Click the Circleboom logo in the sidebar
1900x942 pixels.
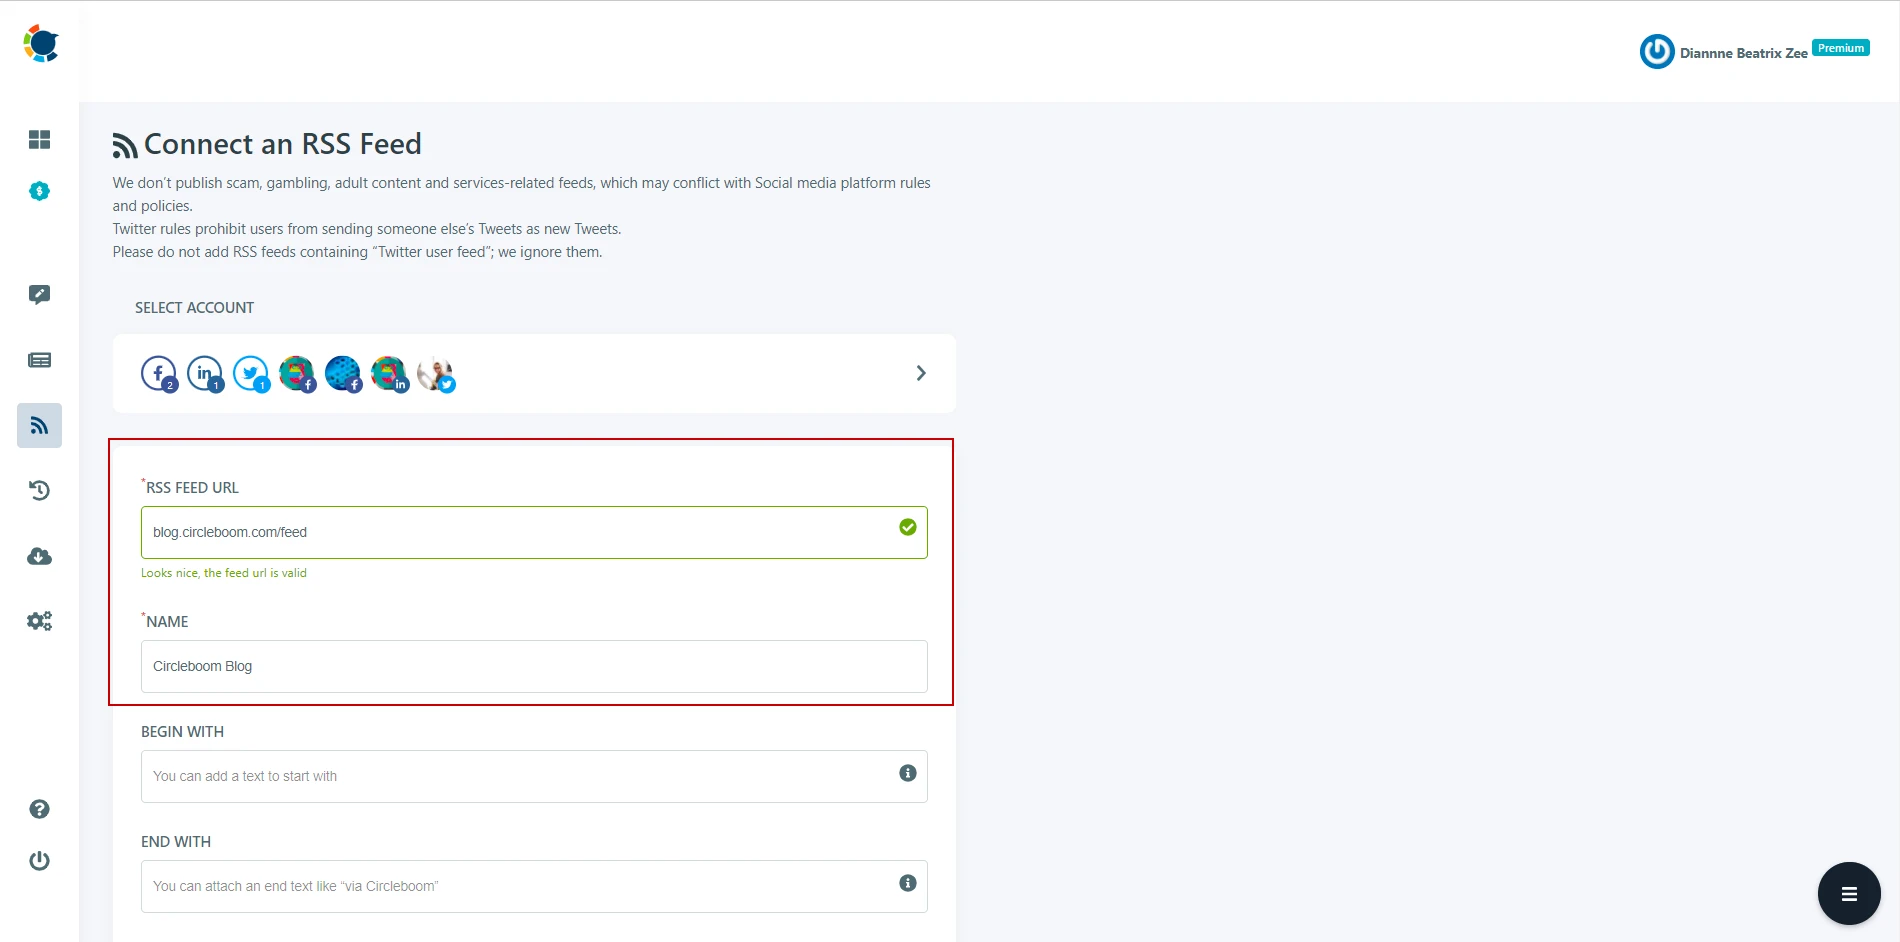pos(41,44)
